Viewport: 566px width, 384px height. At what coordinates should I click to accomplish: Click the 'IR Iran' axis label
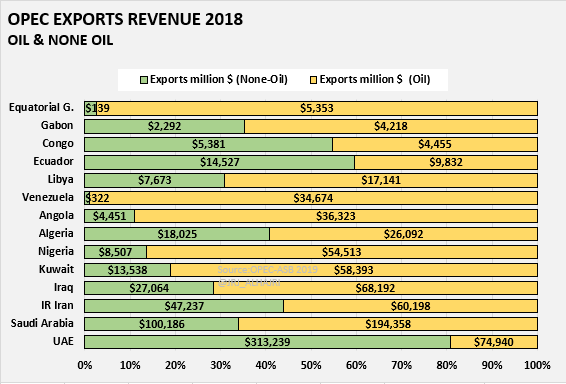click(57, 305)
